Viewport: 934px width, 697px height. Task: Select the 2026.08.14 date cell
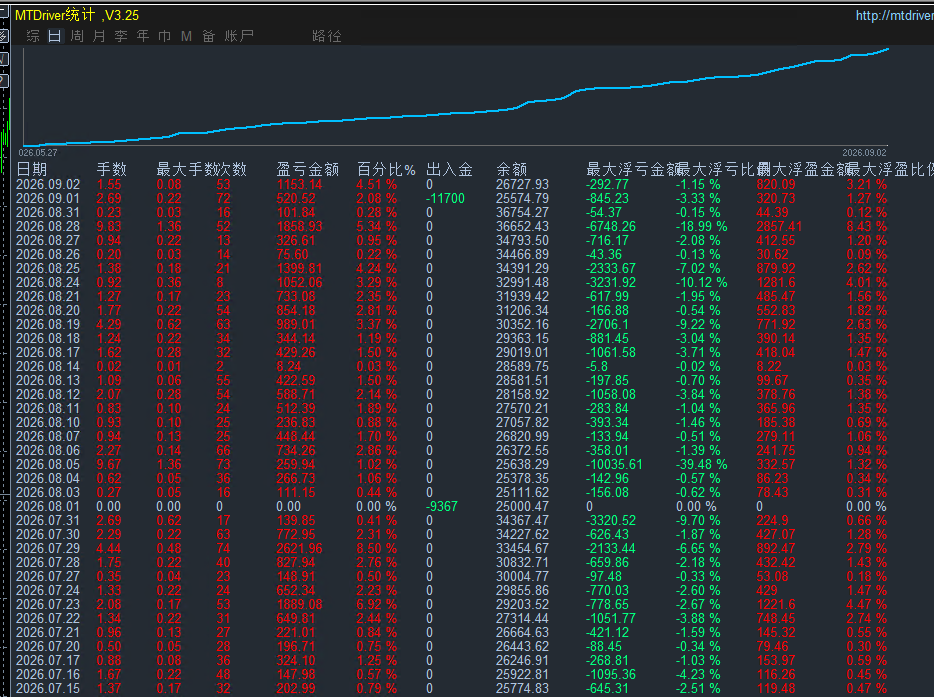coord(48,366)
